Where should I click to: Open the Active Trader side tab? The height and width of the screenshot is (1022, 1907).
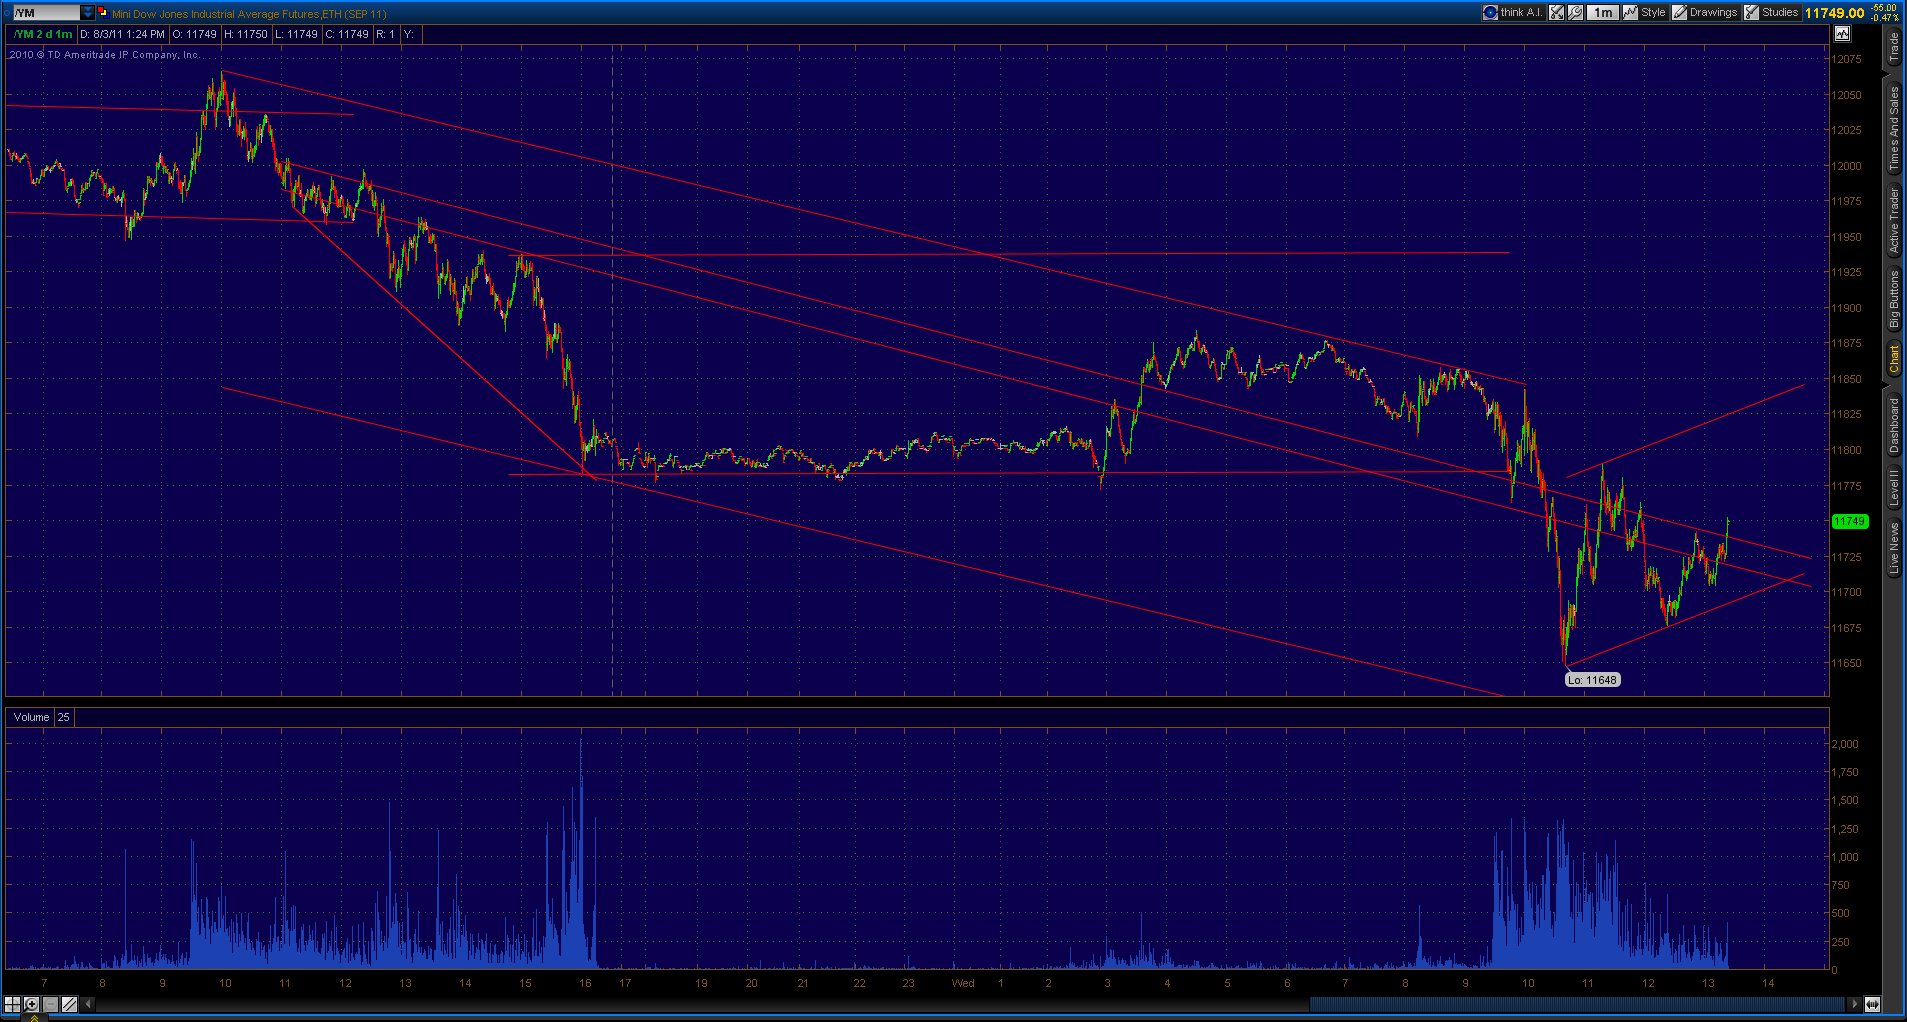(1894, 220)
